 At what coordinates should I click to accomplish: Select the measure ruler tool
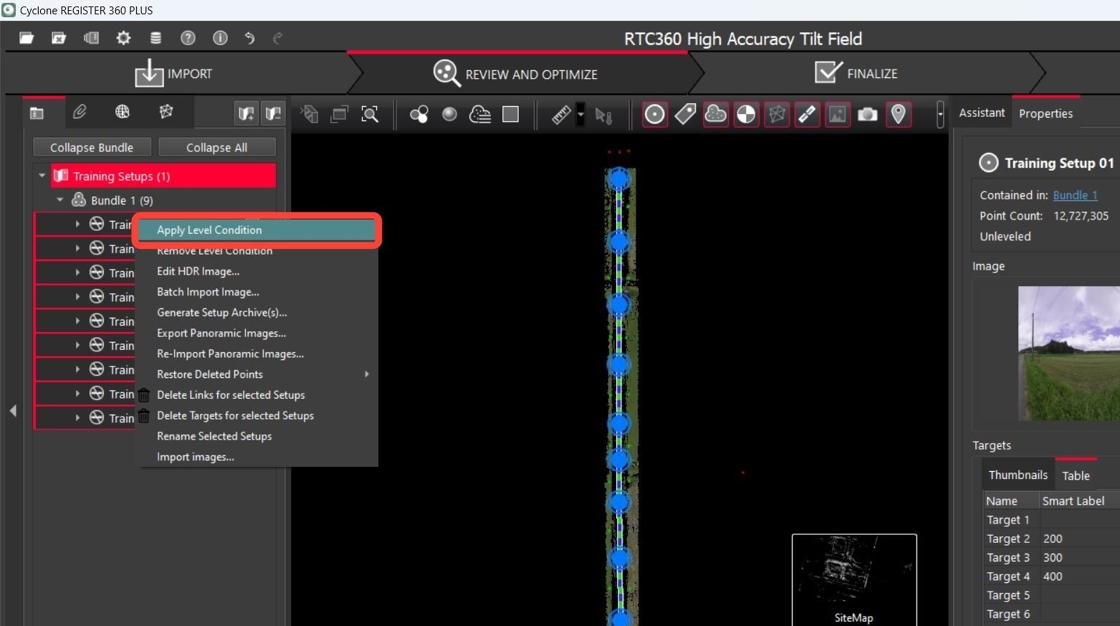click(x=561, y=114)
